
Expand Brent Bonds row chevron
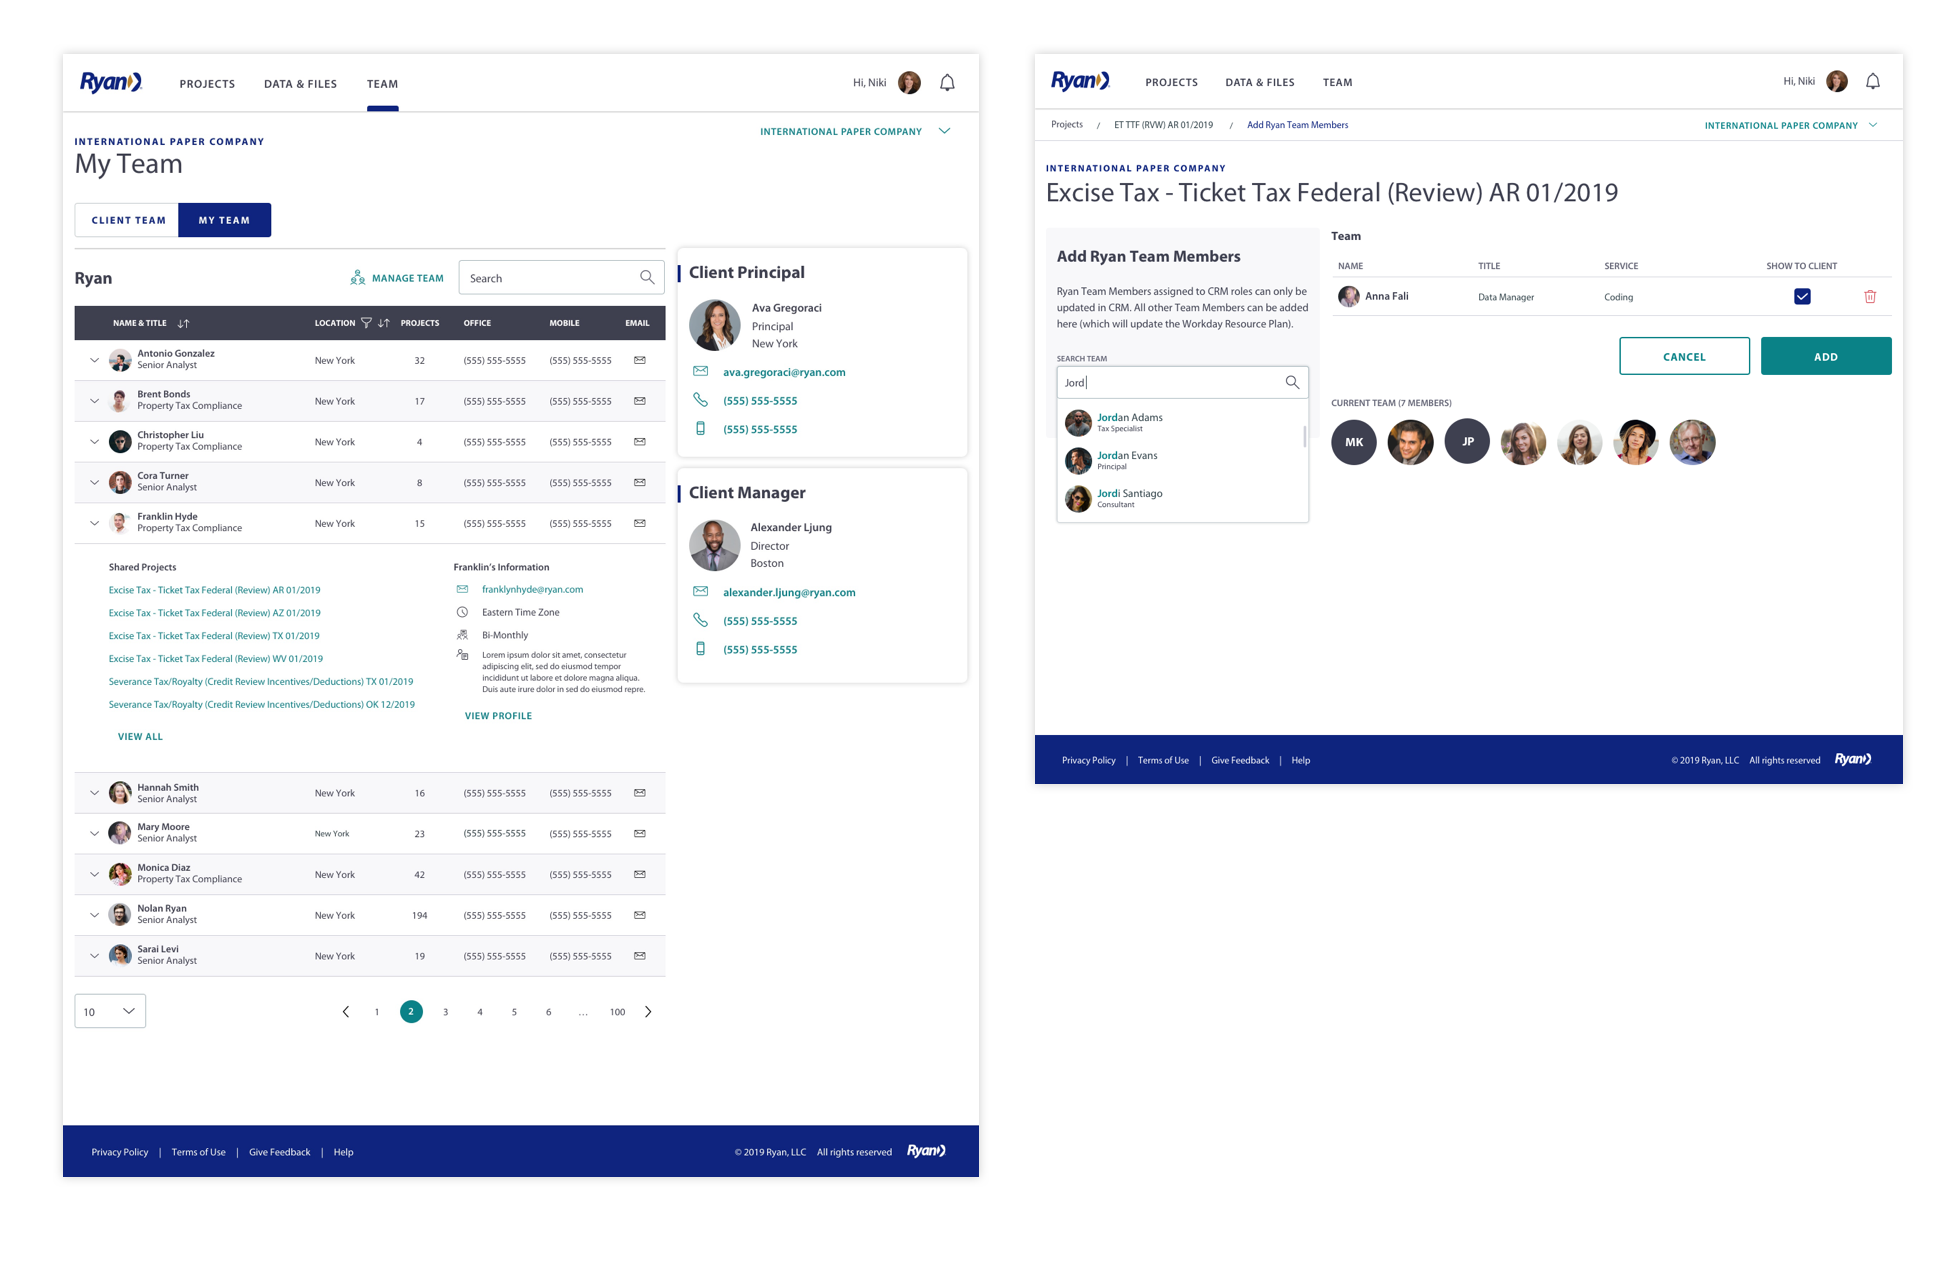(94, 401)
